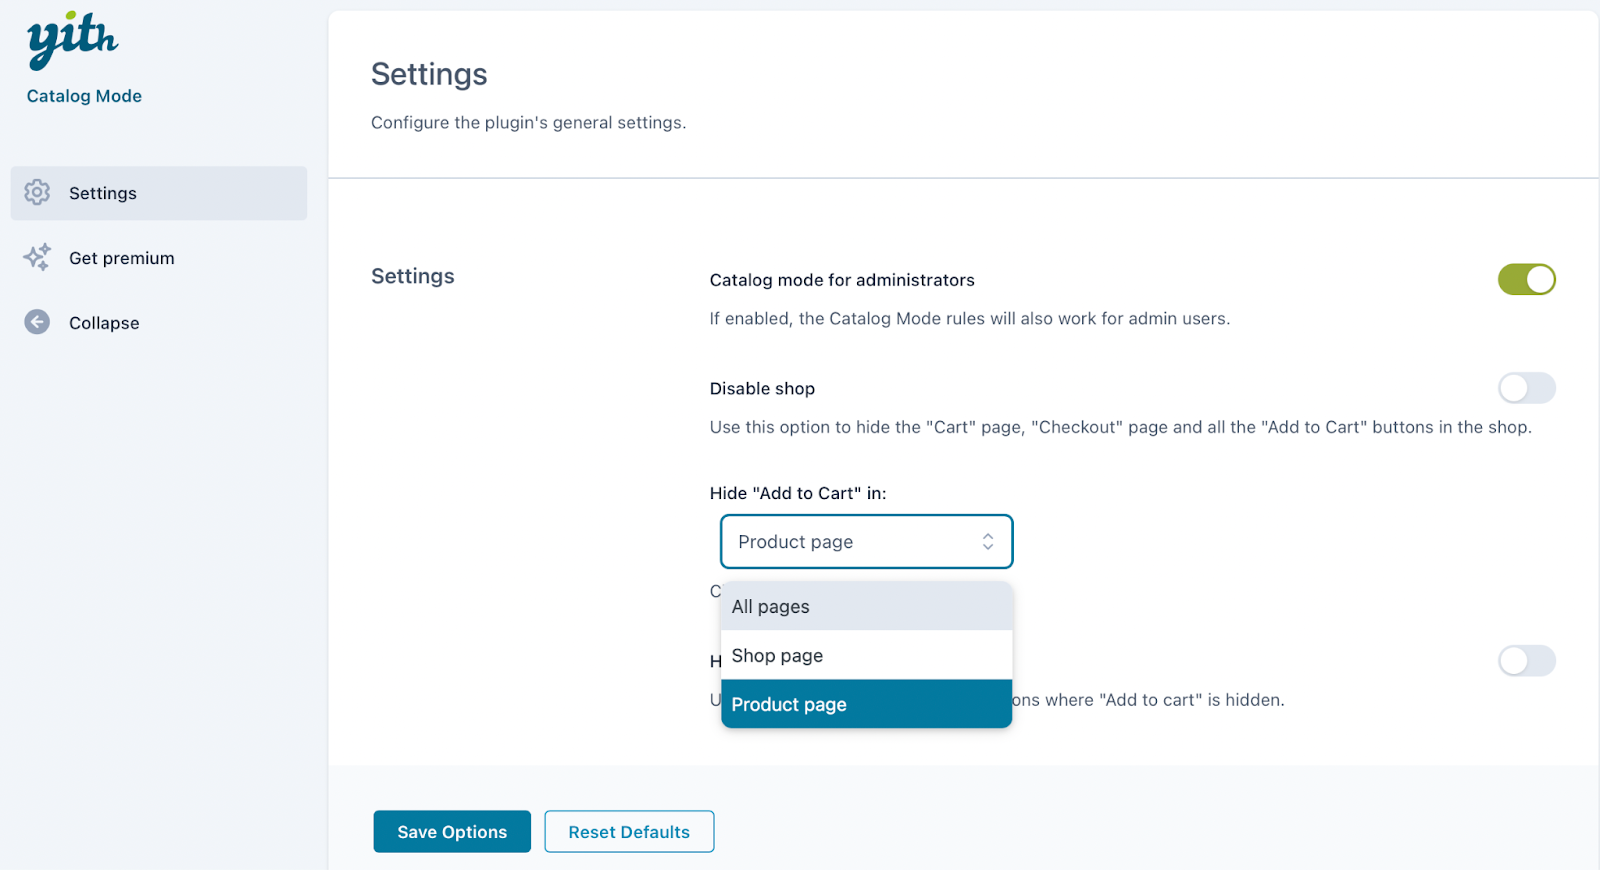This screenshot has height=870, width=1600.
Task: Click the Get premium sparkles icon
Action: [36, 257]
